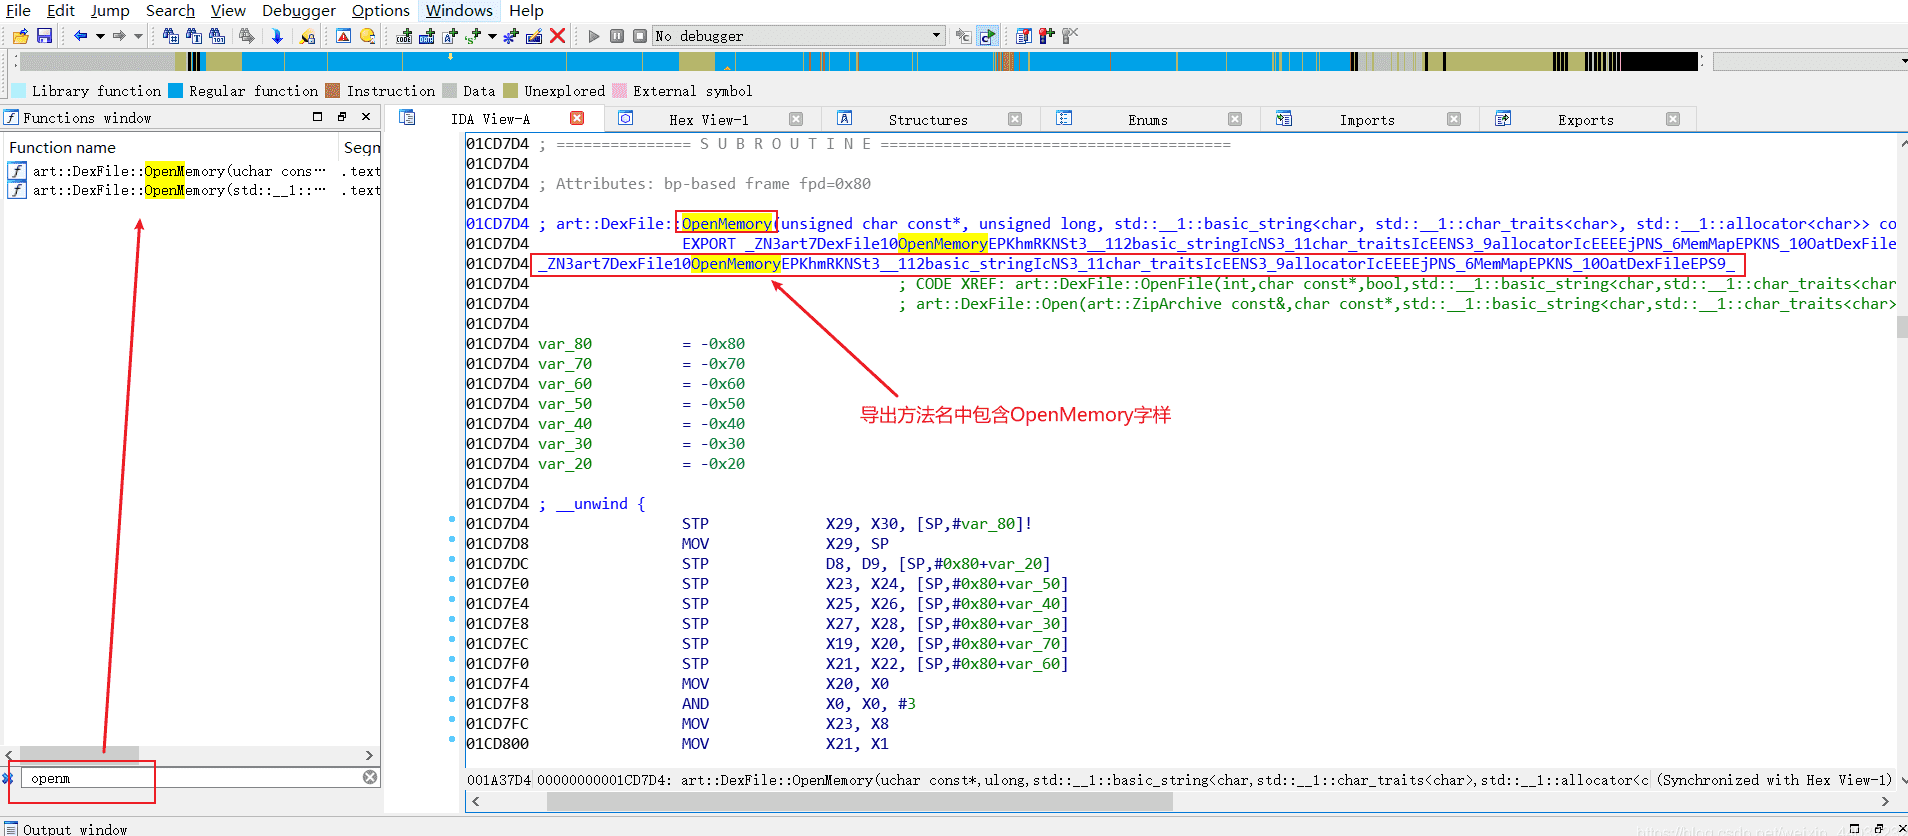Viewport: 1908px width, 836px height.
Task: Click the red X delete icon
Action: click(558, 36)
